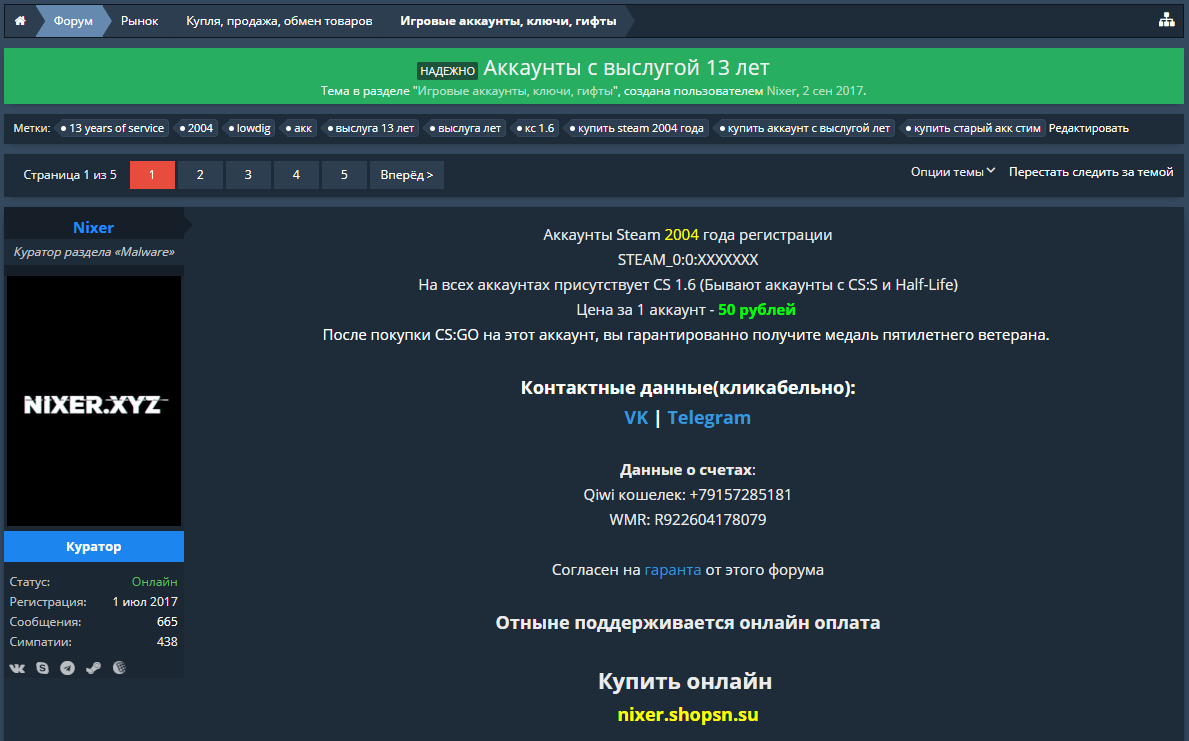Viewport: 1189px width, 741px height.
Task: Expand the 'Опции темы' dropdown
Action: [x=952, y=172]
